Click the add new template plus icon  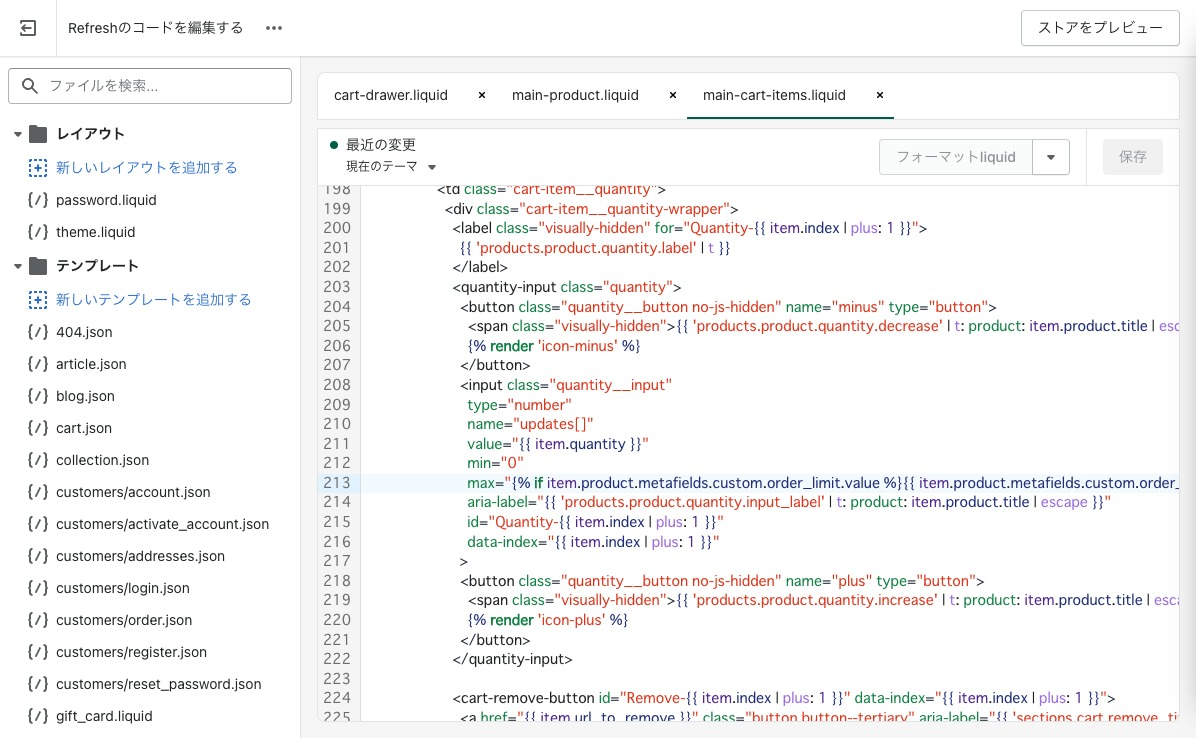click(x=38, y=299)
